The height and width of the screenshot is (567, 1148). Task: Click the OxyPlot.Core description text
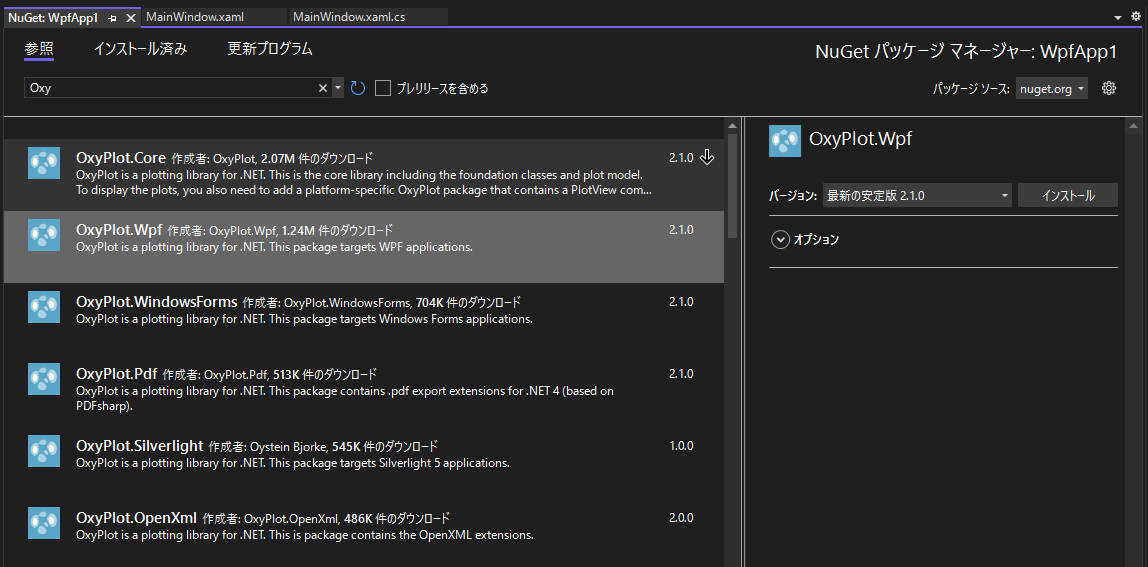(364, 182)
